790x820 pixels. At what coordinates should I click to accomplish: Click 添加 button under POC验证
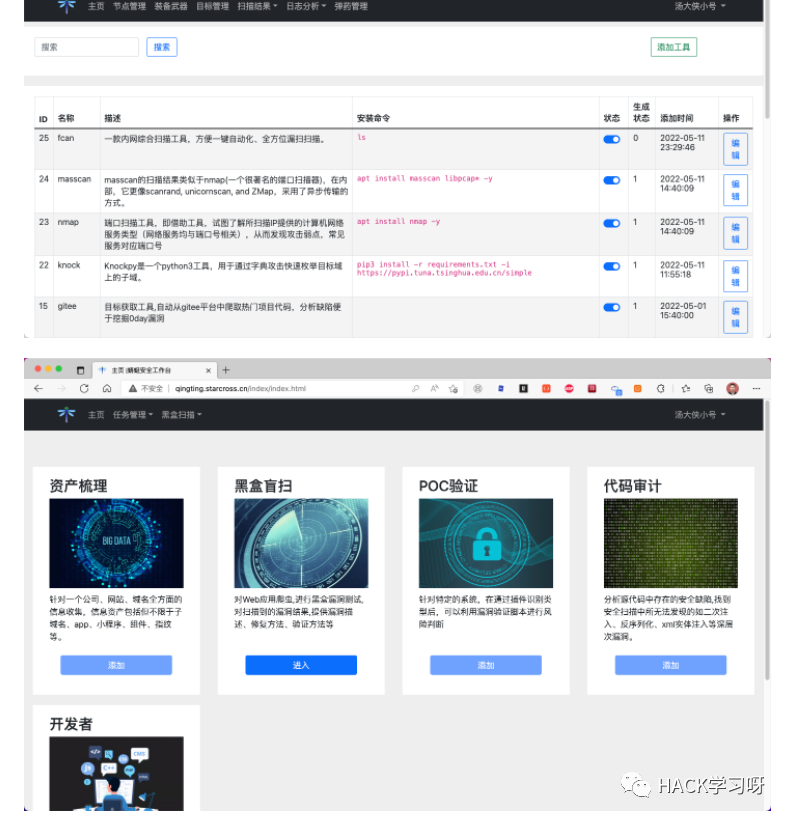(486, 665)
